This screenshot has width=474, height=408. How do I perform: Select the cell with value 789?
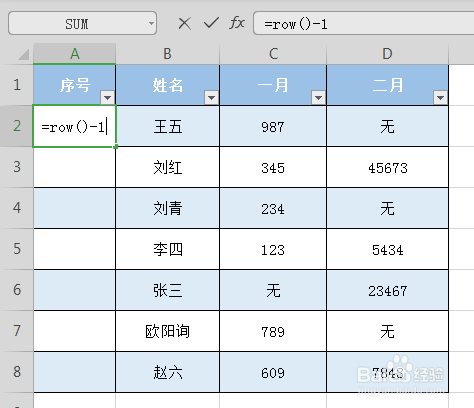[273, 331]
